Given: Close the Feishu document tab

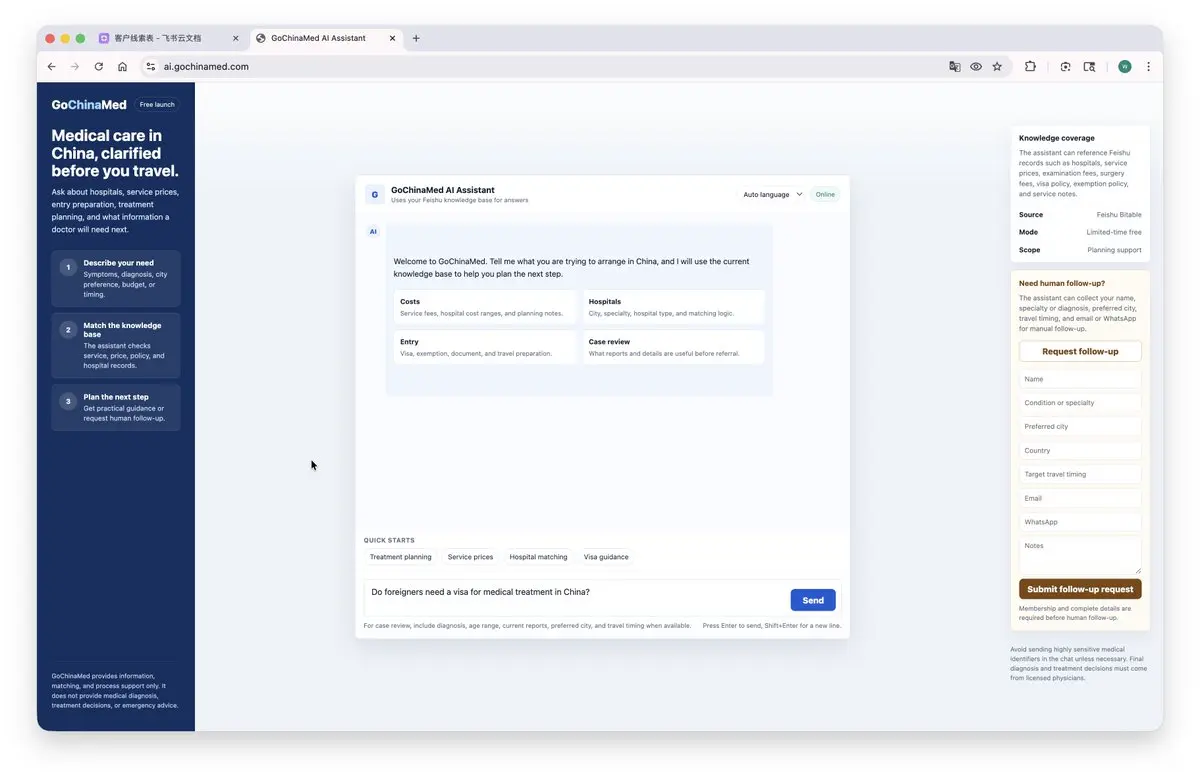Looking at the screenshot, I should (236, 39).
